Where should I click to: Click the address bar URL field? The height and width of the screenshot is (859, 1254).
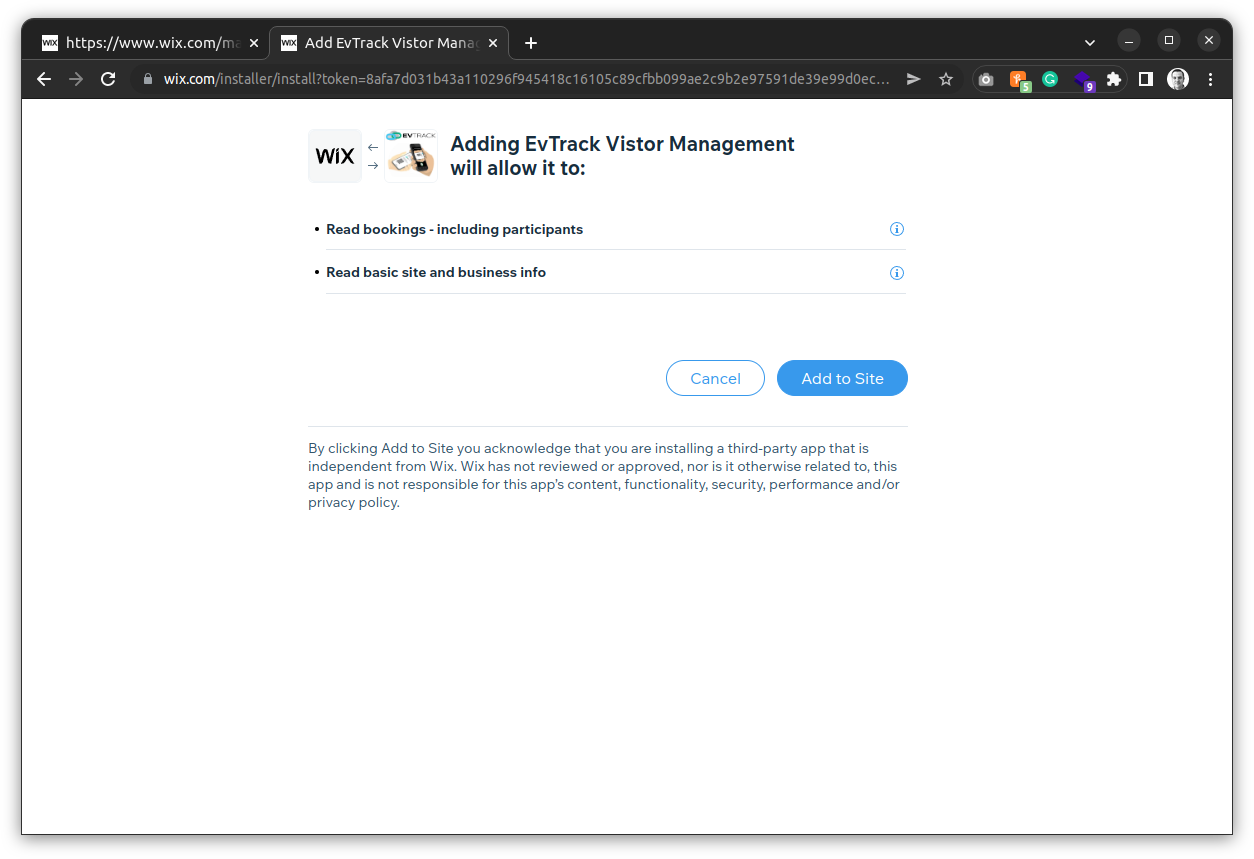526,79
